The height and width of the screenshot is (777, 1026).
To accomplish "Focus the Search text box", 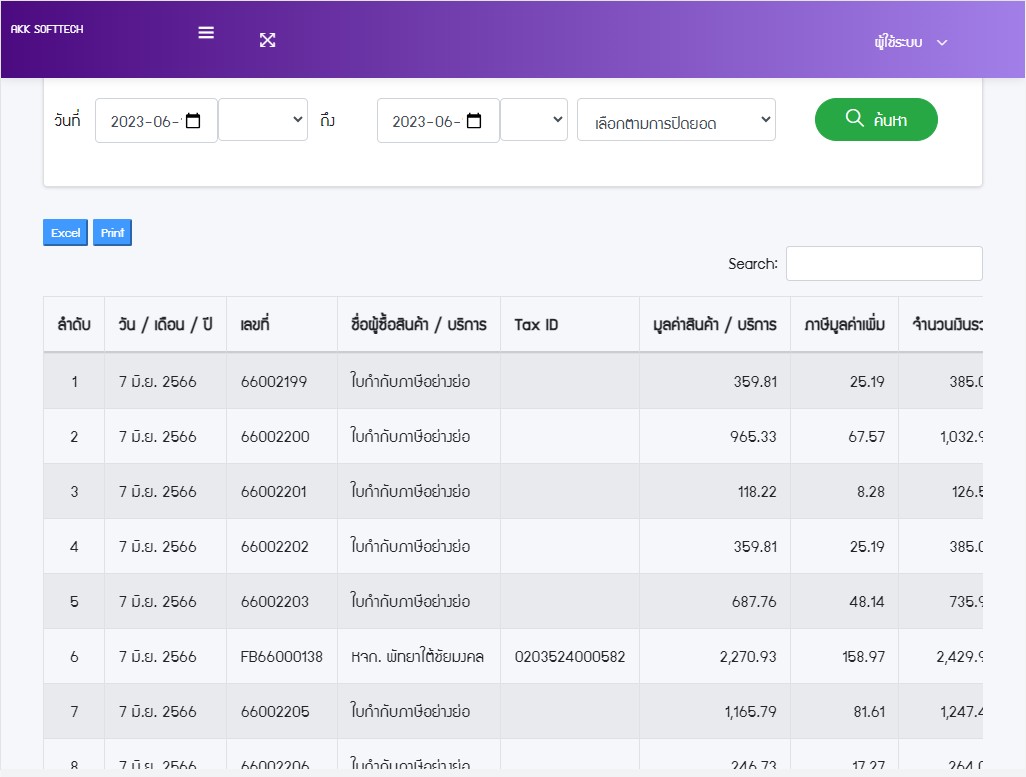I will click(883, 264).
